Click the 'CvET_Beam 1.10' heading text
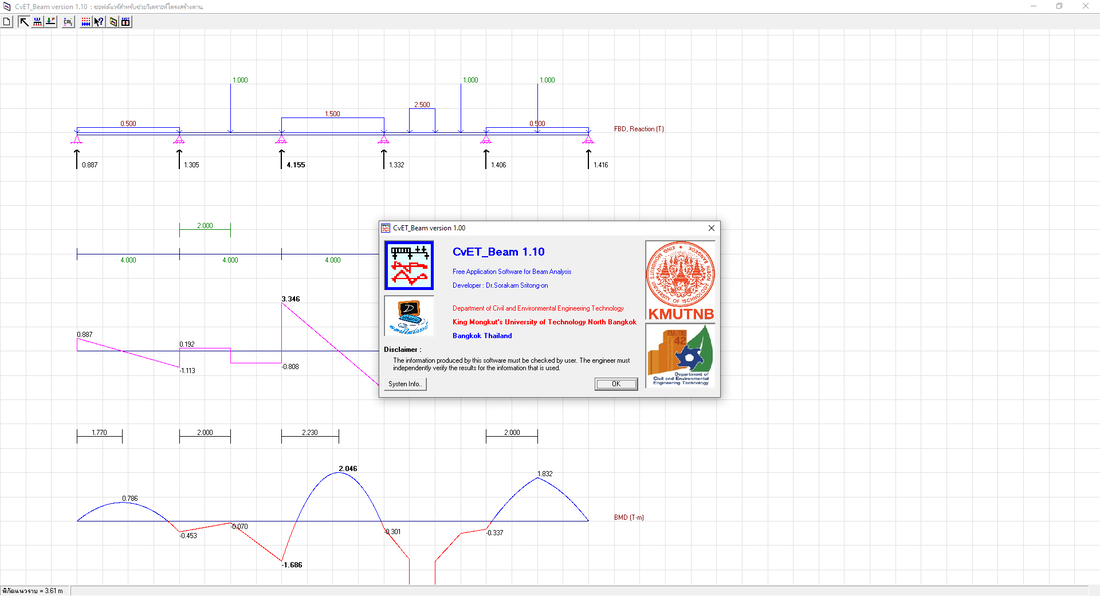Image resolution: width=1100 pixels, height=596 pixels. (x=498, y=252)
